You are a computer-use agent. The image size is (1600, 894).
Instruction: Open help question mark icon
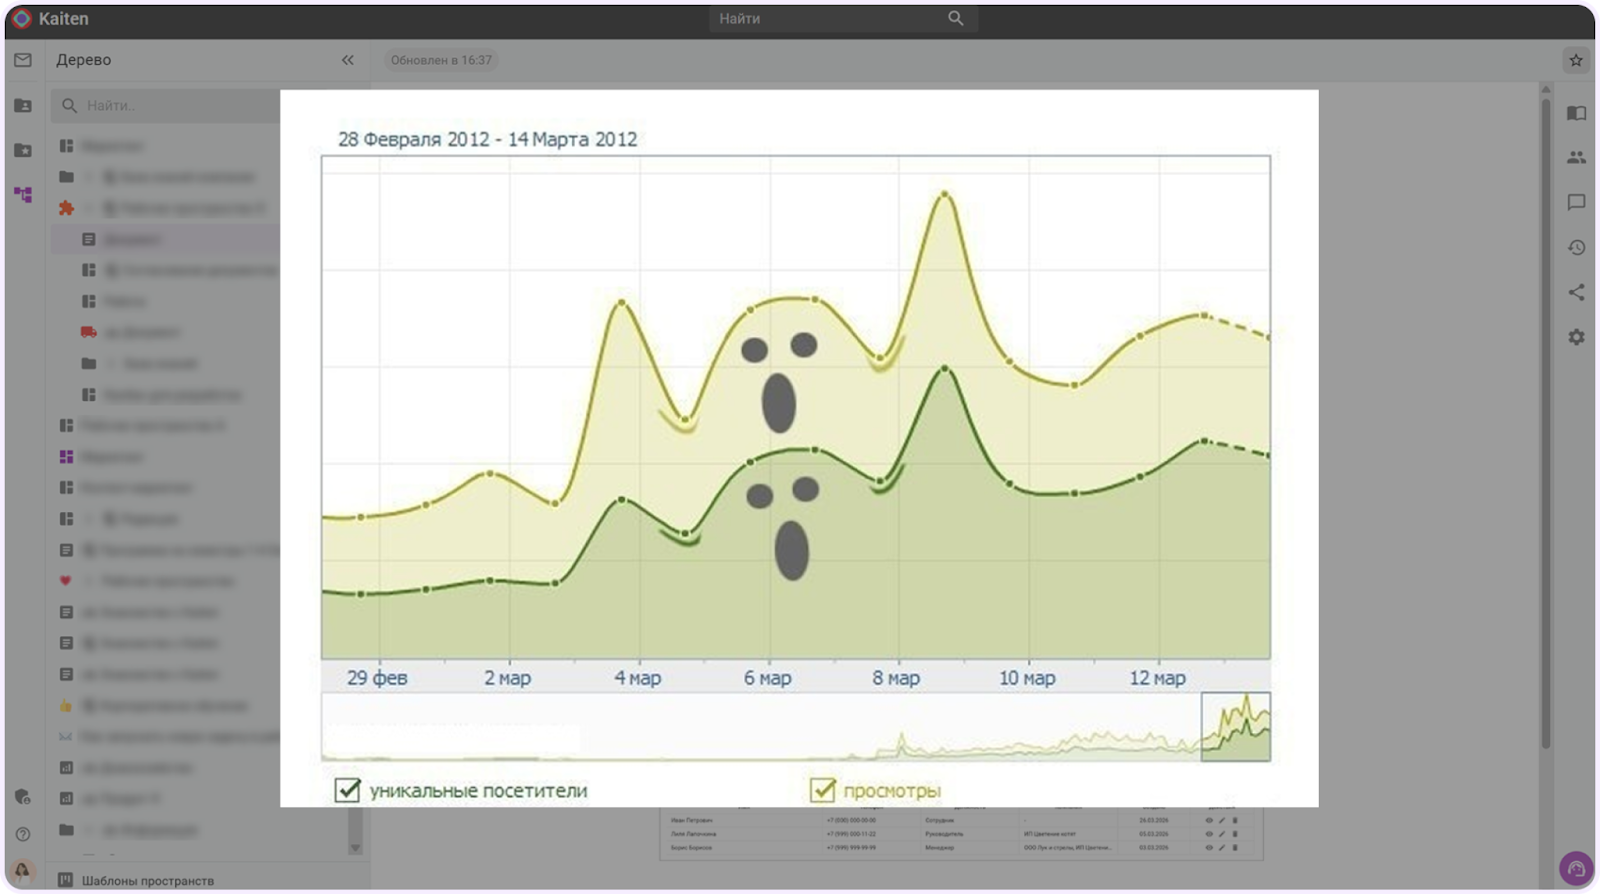point(22,834)
